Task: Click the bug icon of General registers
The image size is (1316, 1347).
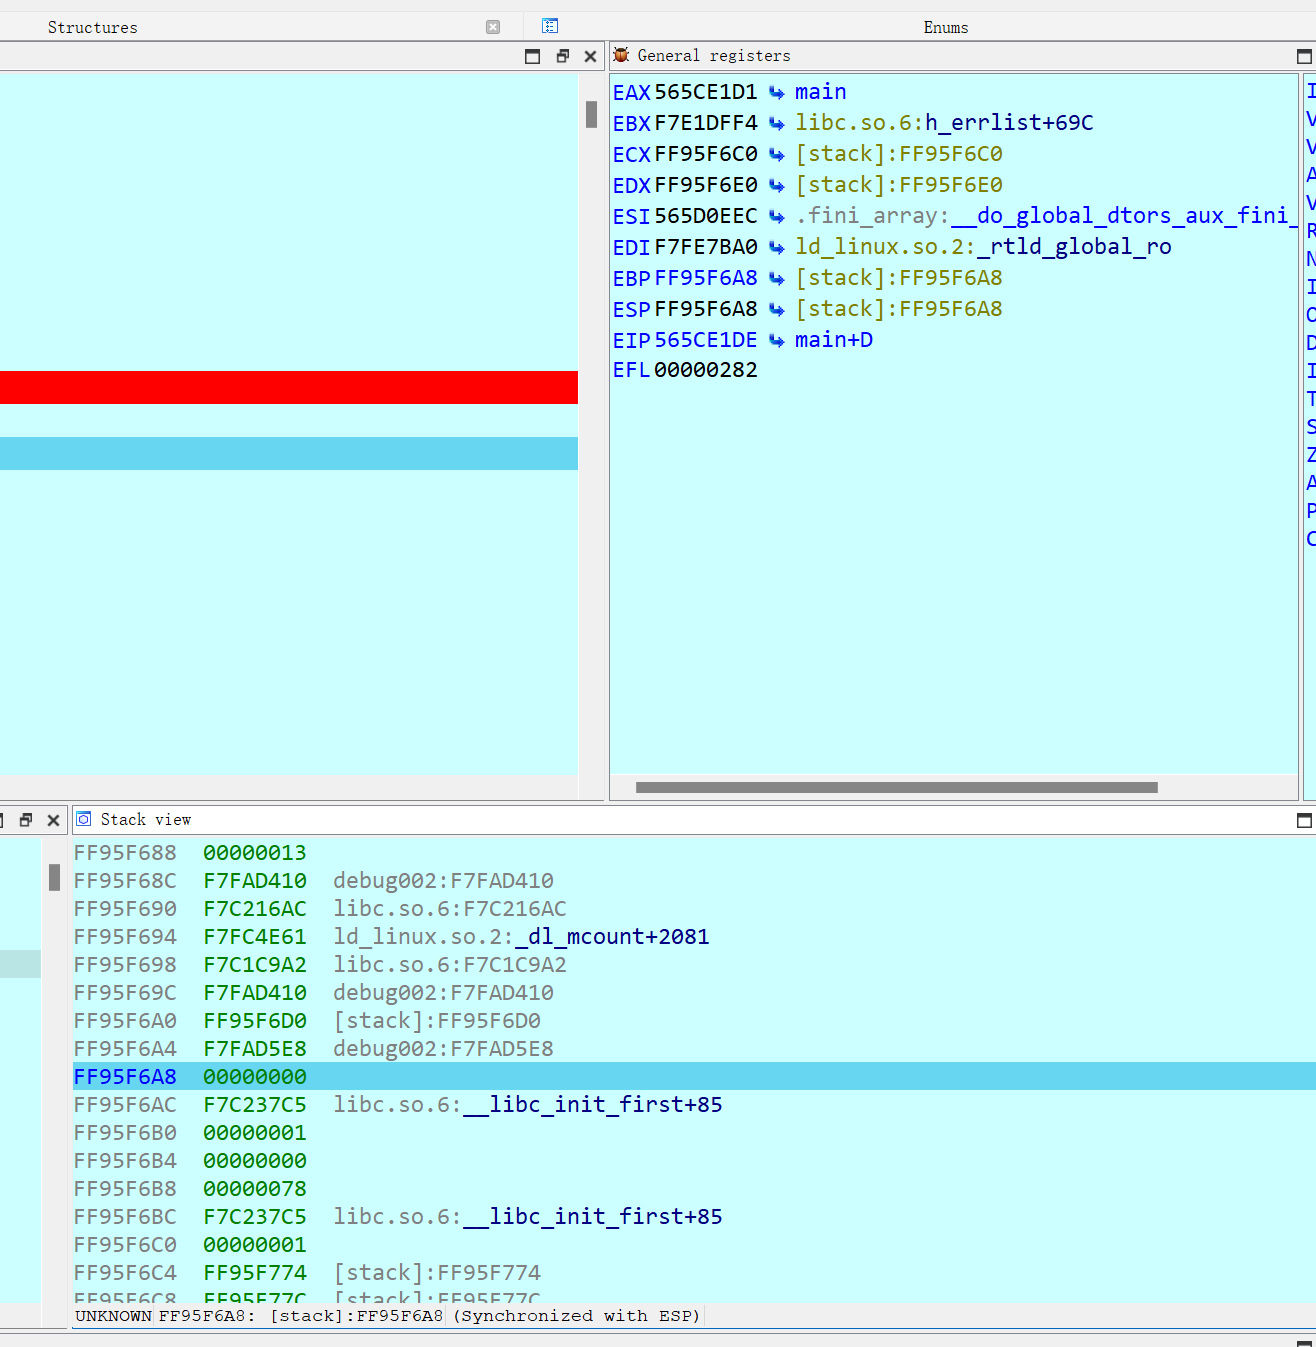Action: [x=621, y=55]
